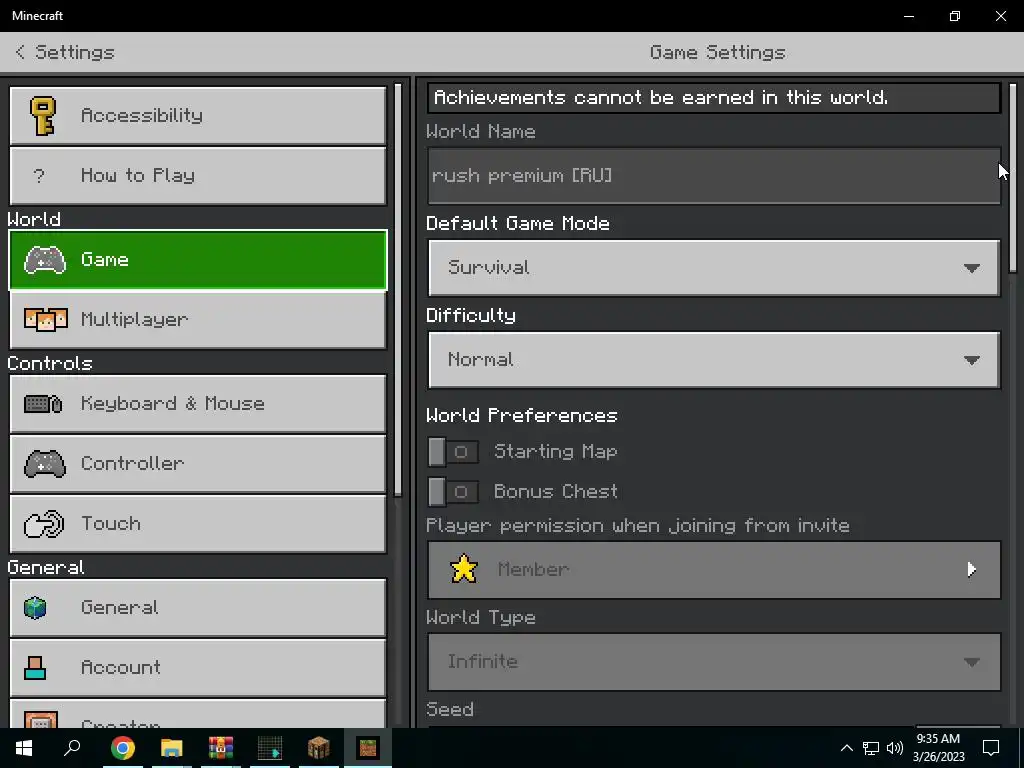Viewport: 1024px width, 768px height.
Task: Click the pointing hand icon for Touch
Action: click(44, 524)
